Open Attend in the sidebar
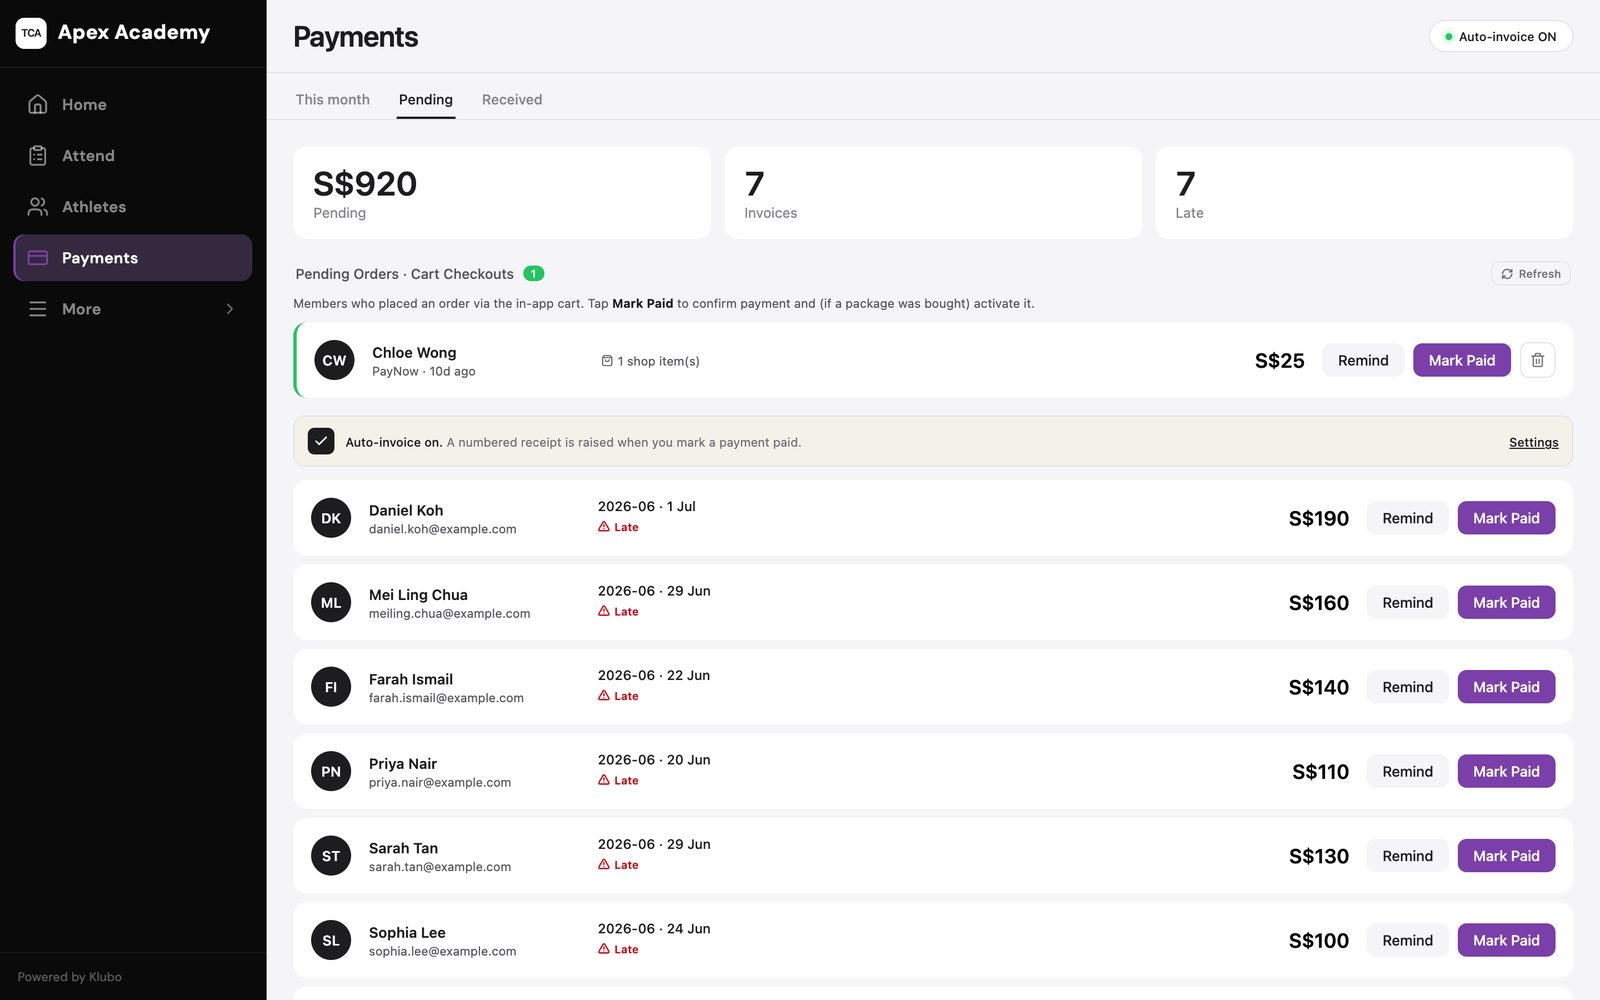 click(x=133, y=155)
